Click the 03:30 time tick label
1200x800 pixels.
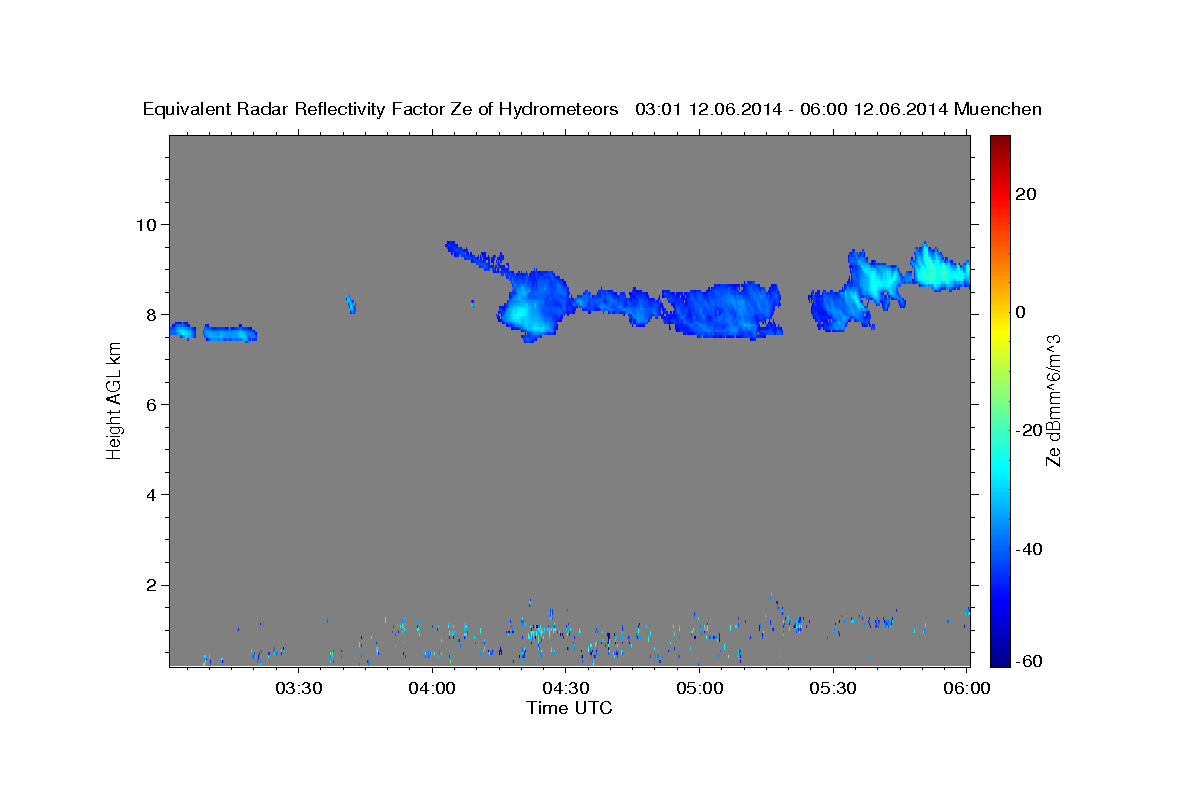(298, 688)
